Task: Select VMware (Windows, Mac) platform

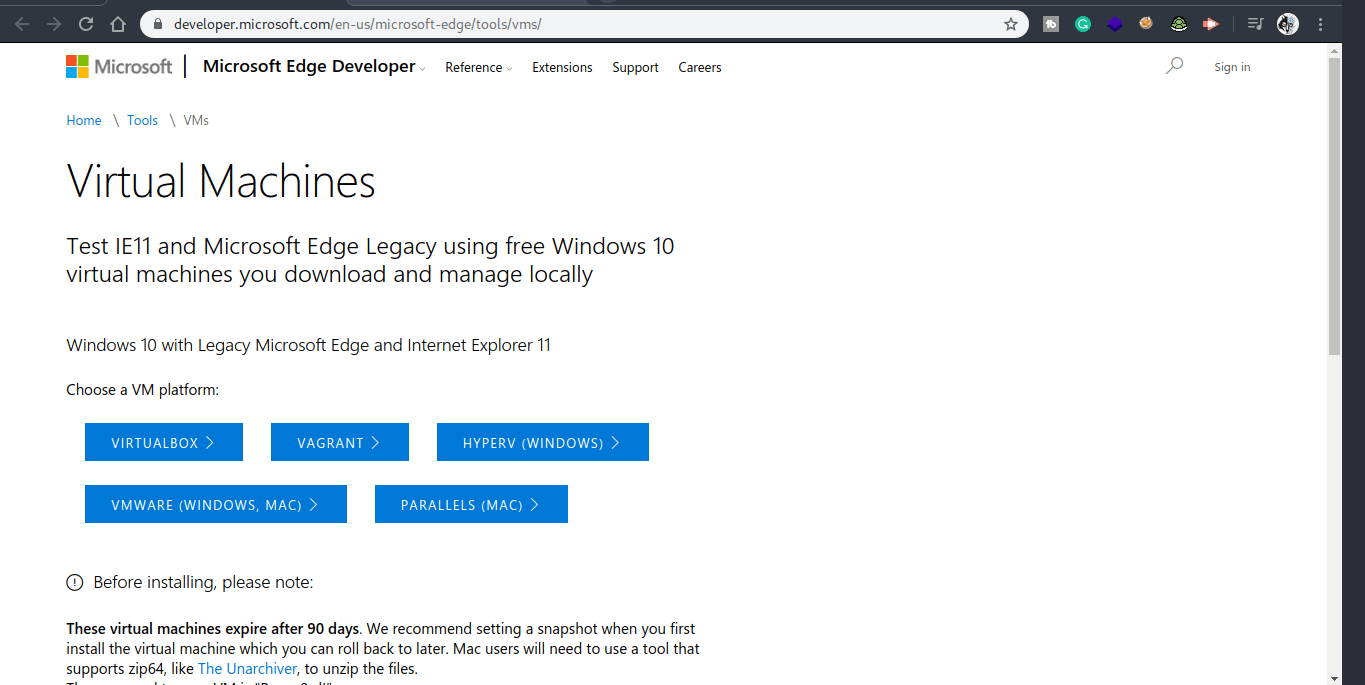Action: point(216,504)
